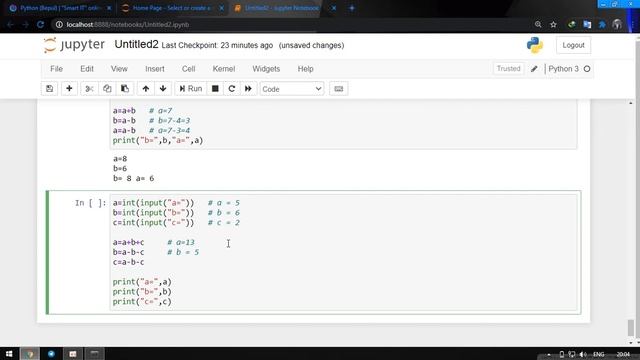640x360 pixels.
Task: Click the volume icon in system tray
Action: [x=582, y=354]
